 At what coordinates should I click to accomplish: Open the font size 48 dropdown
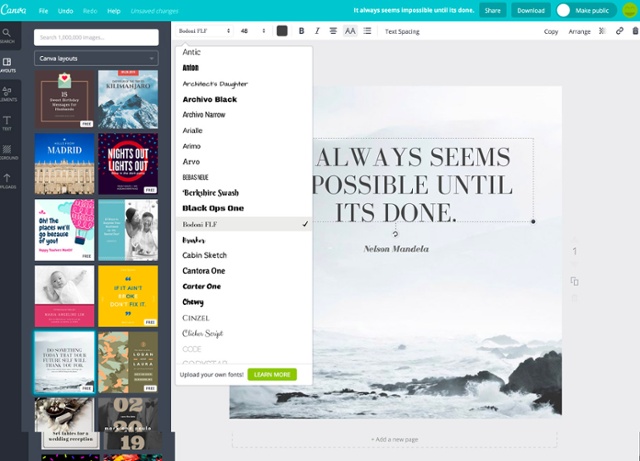(253, 31)
